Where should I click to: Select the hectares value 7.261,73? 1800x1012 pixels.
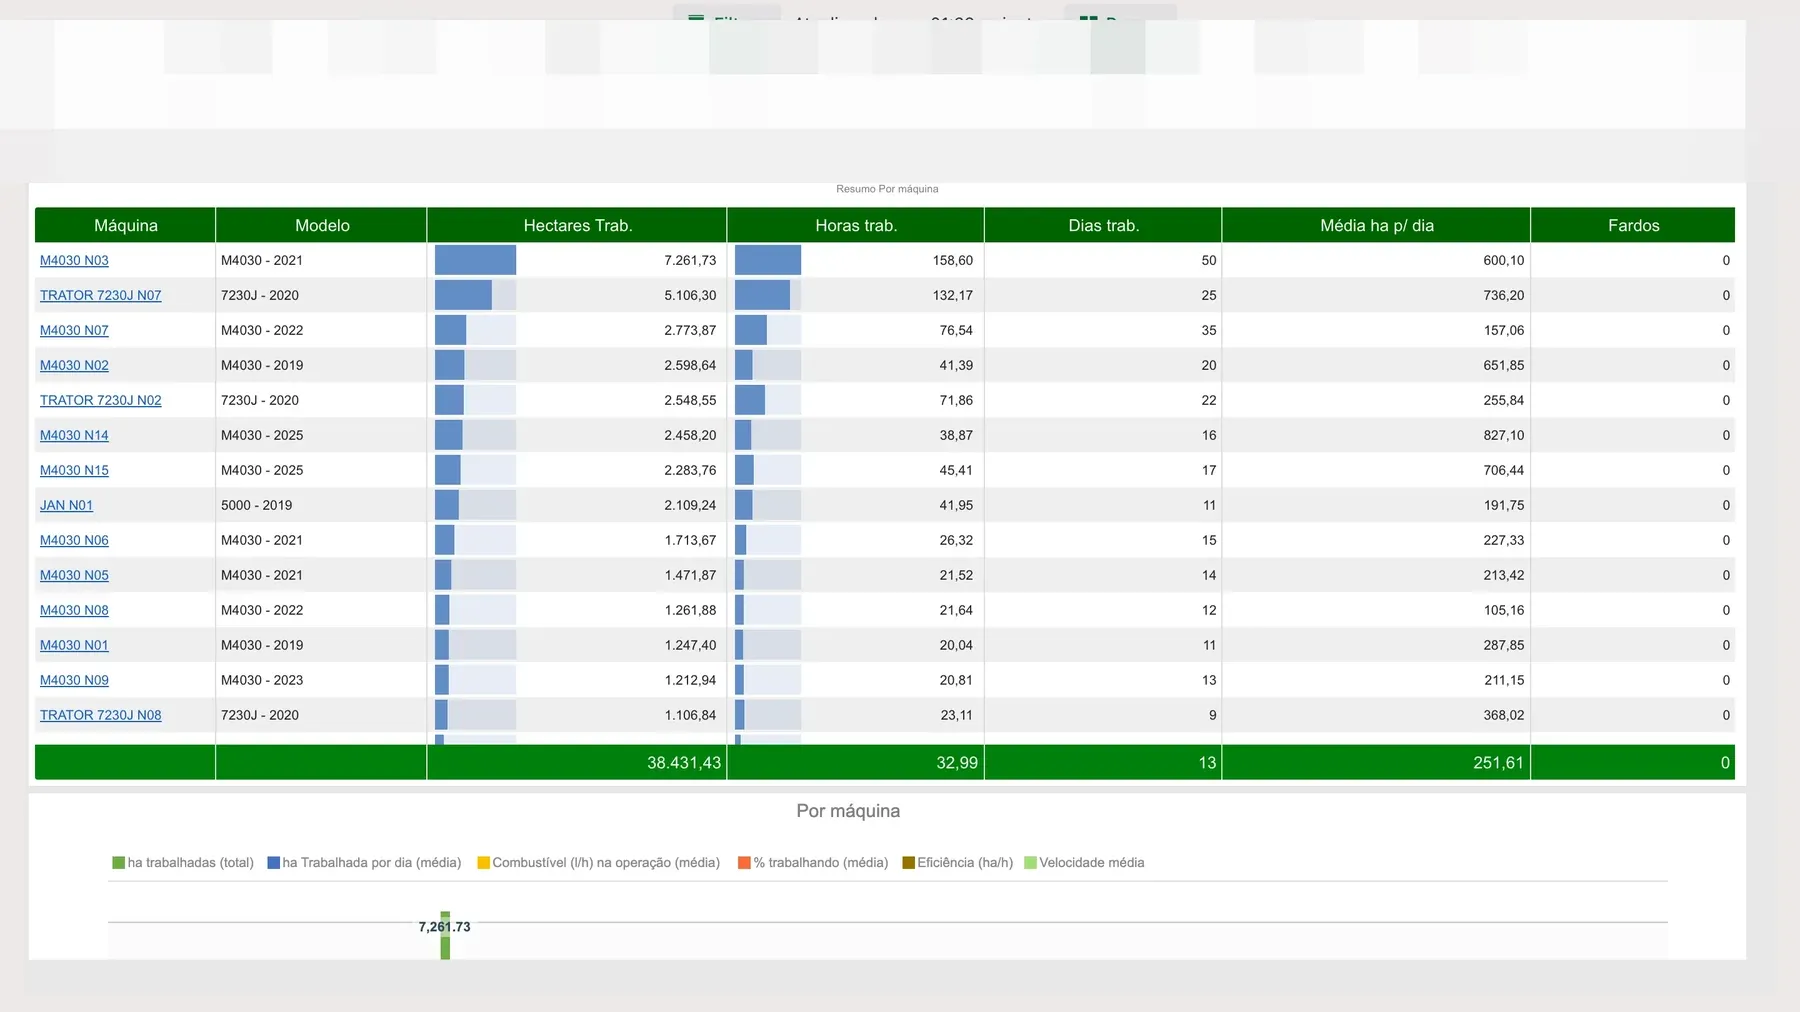(690, 260)
